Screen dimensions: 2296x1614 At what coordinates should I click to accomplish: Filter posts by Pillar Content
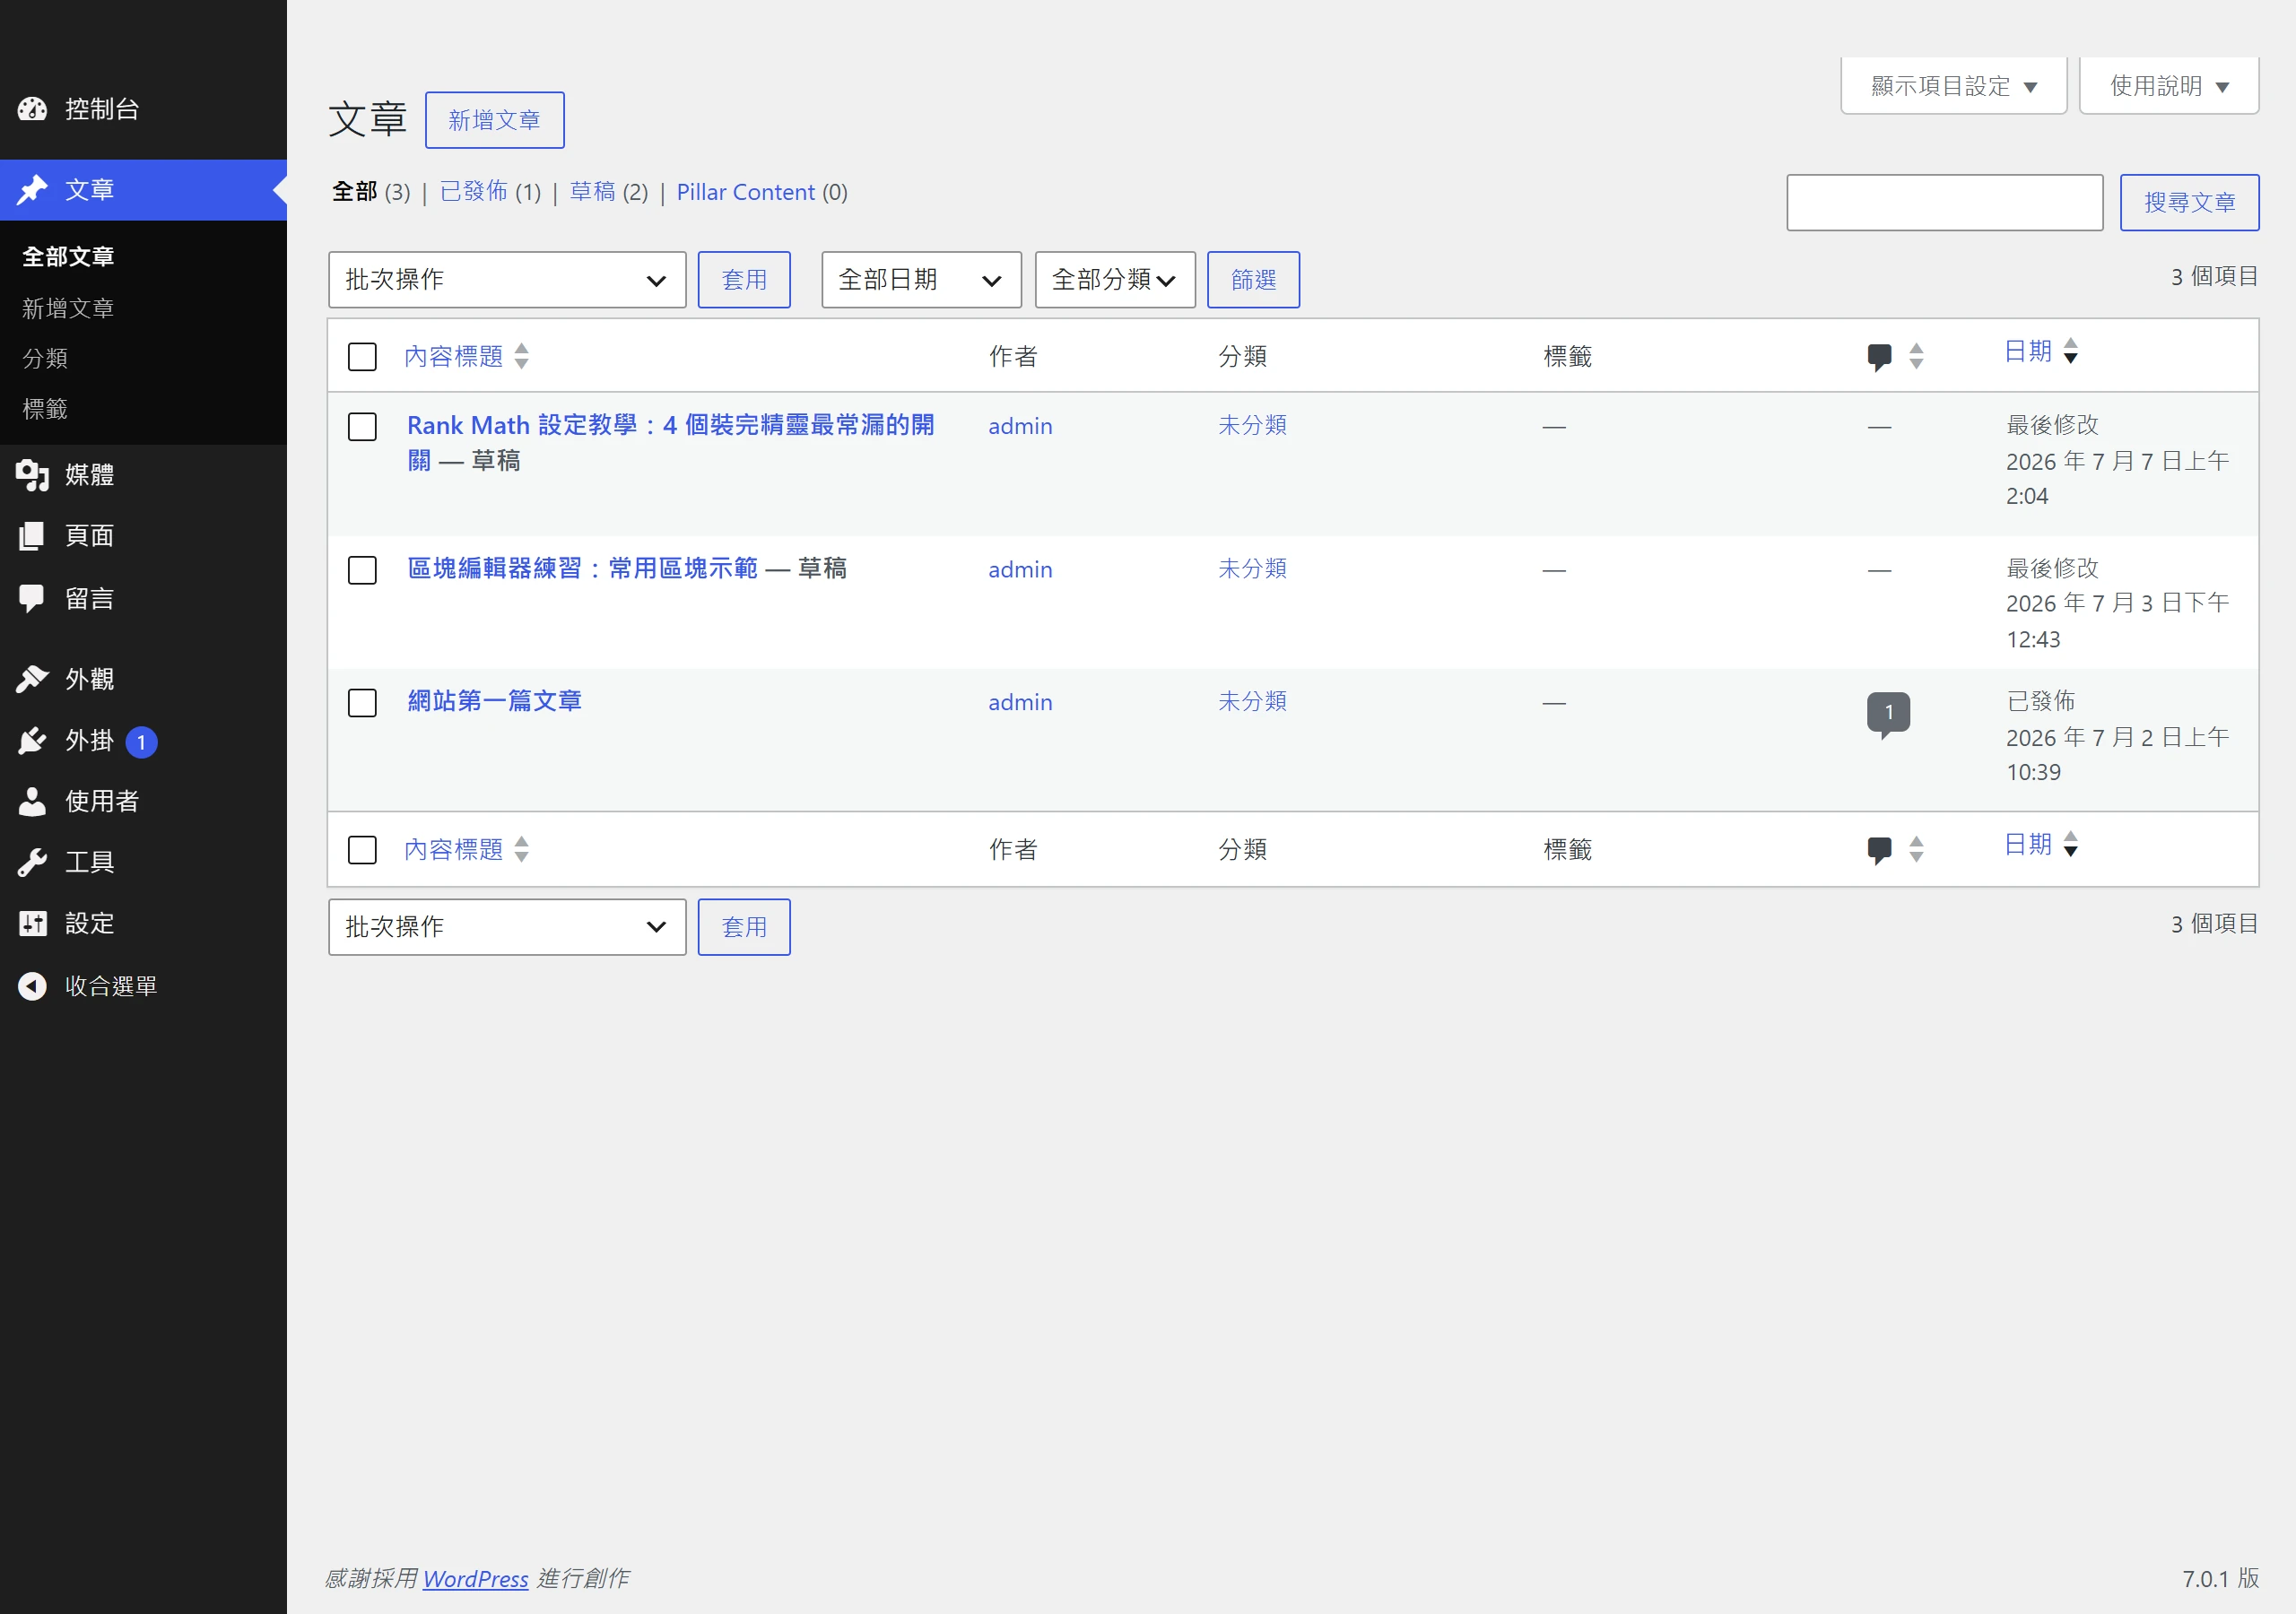tap(746, 192)
